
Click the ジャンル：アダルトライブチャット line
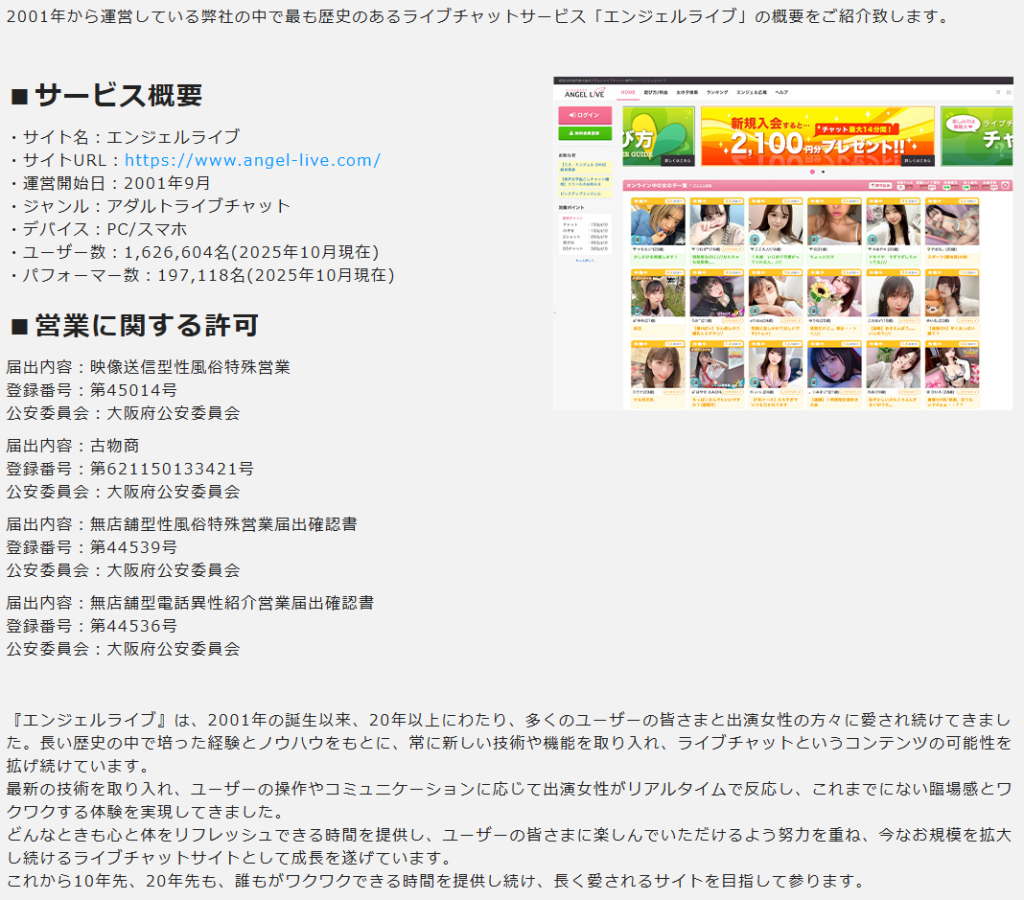[x=151, y=206]
